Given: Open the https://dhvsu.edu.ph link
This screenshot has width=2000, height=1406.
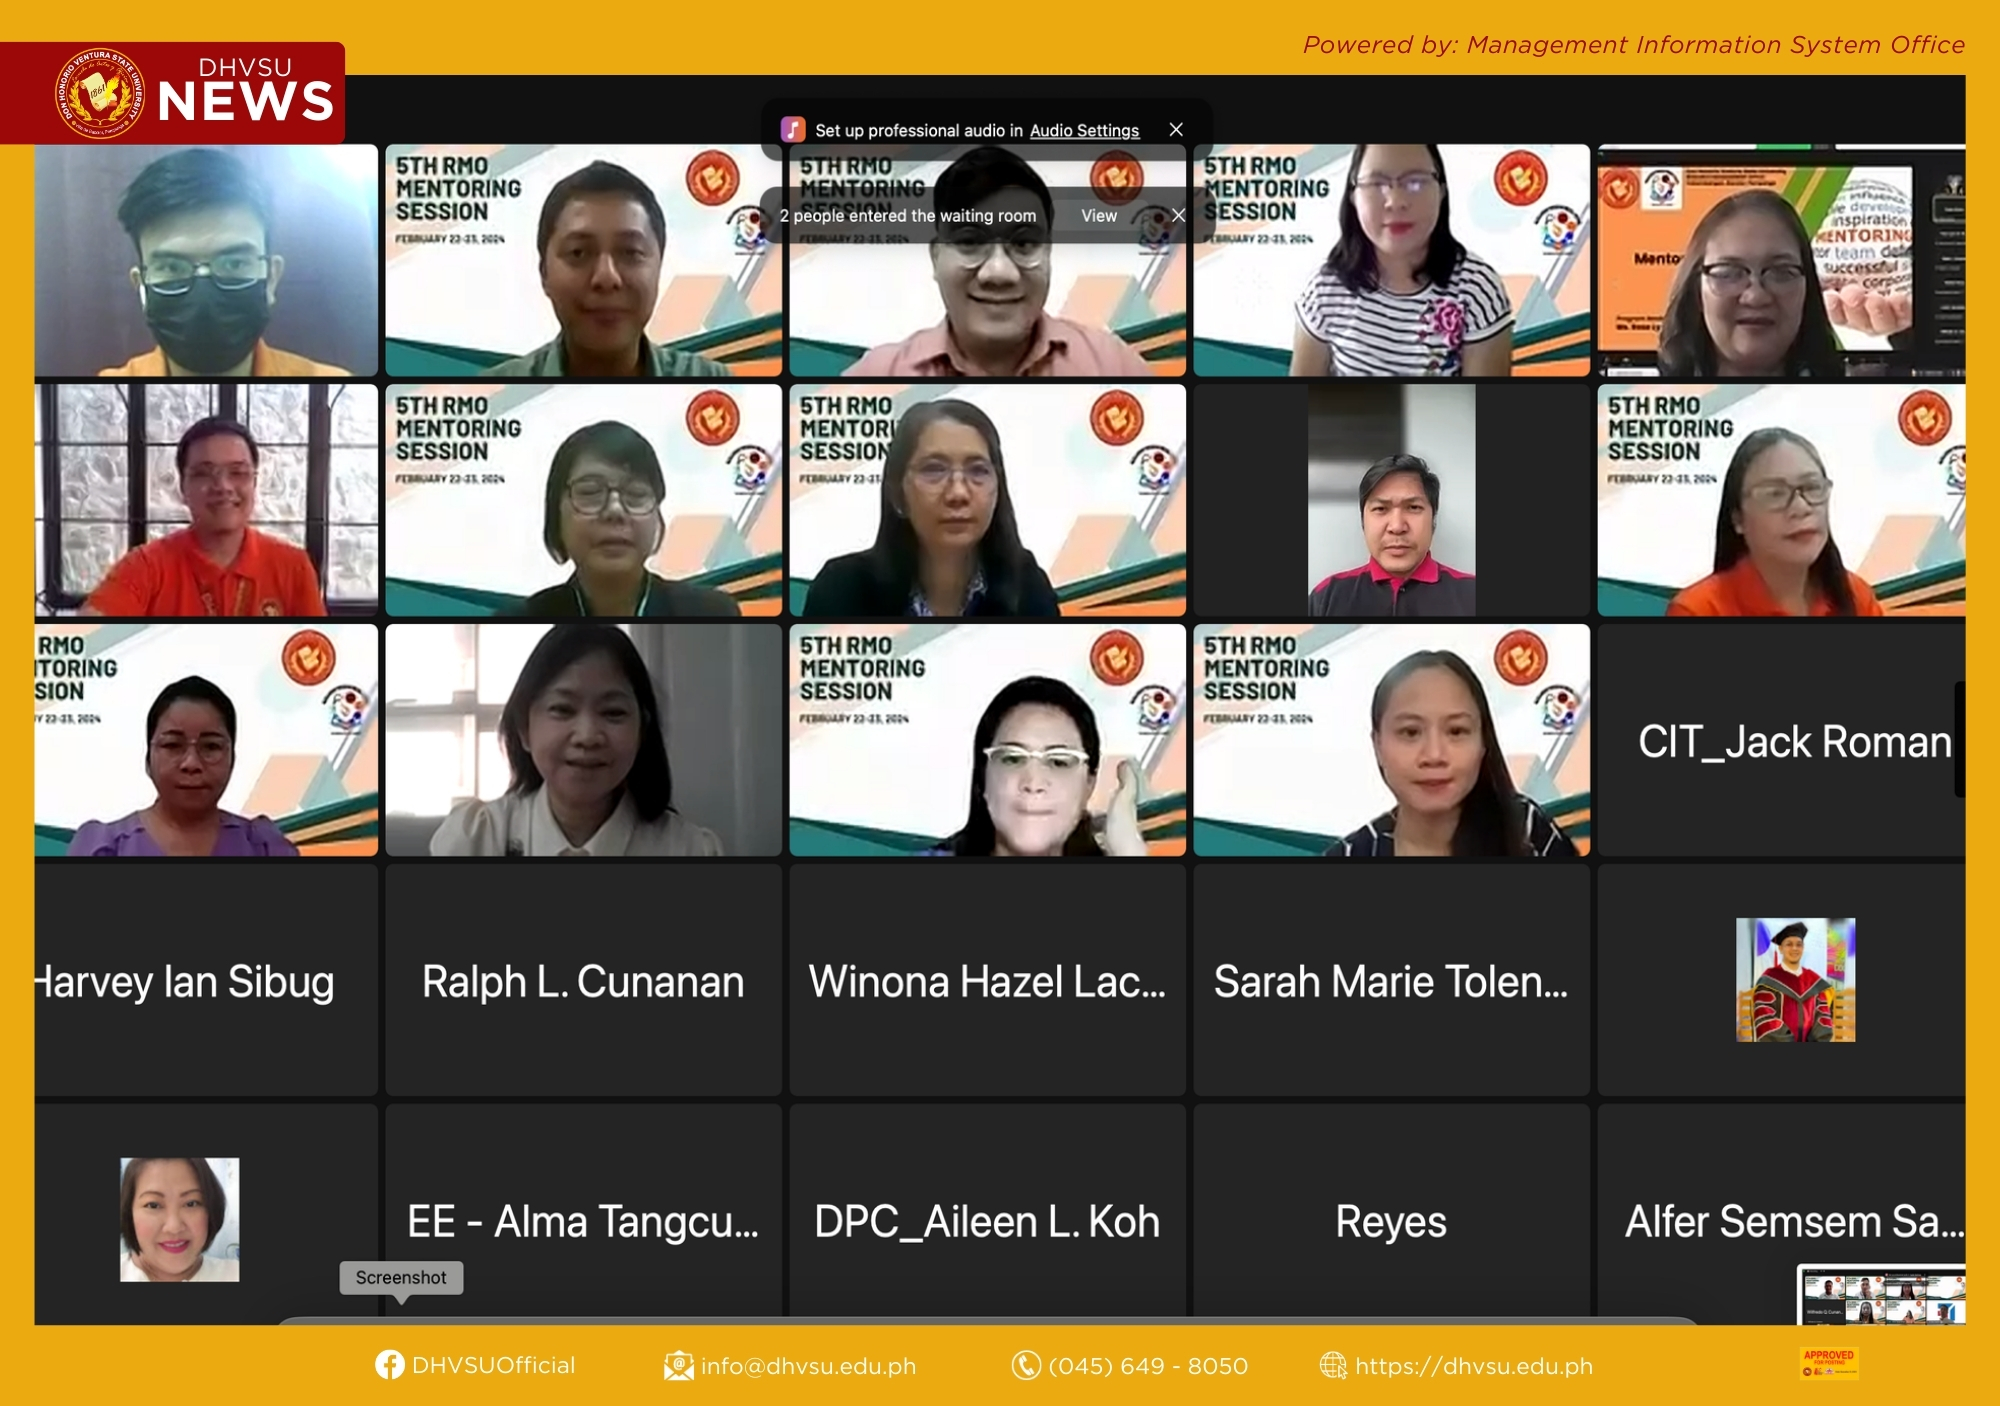Looking at the screenshot, I should click(1473, 1366).
